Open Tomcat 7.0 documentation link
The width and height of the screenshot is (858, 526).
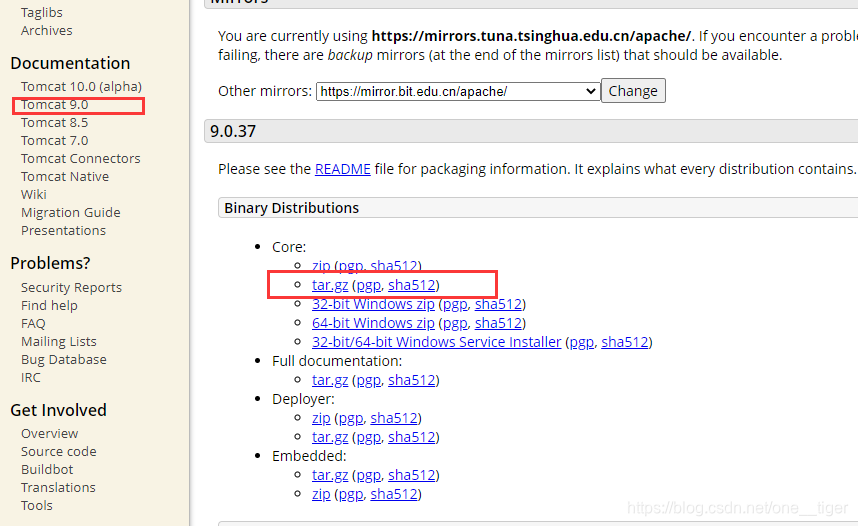point(54,141)
